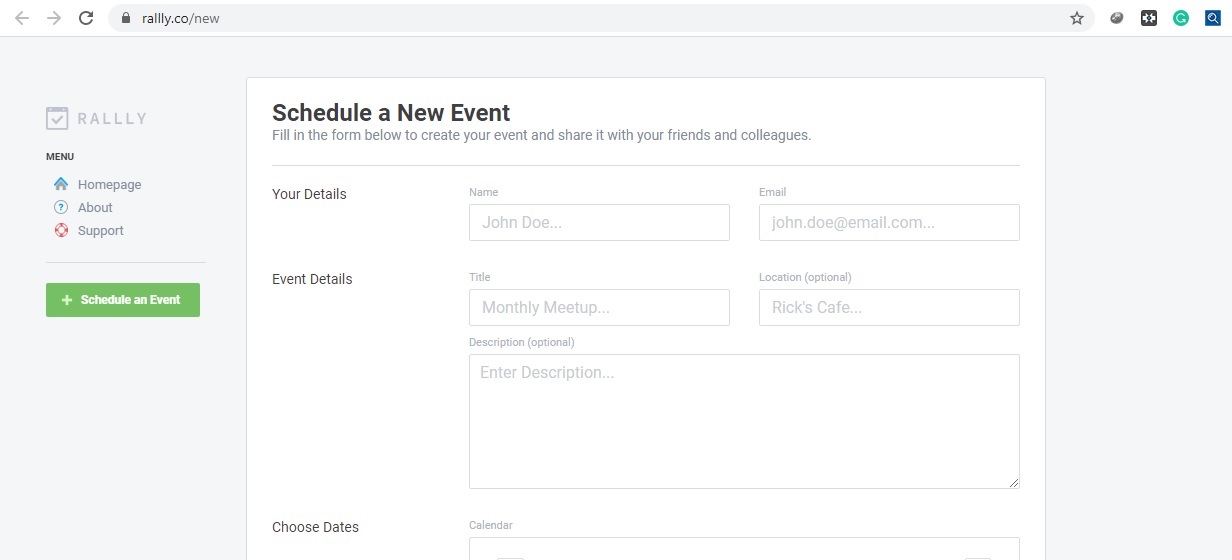Click into the Email input field

(x=889, y=222)
